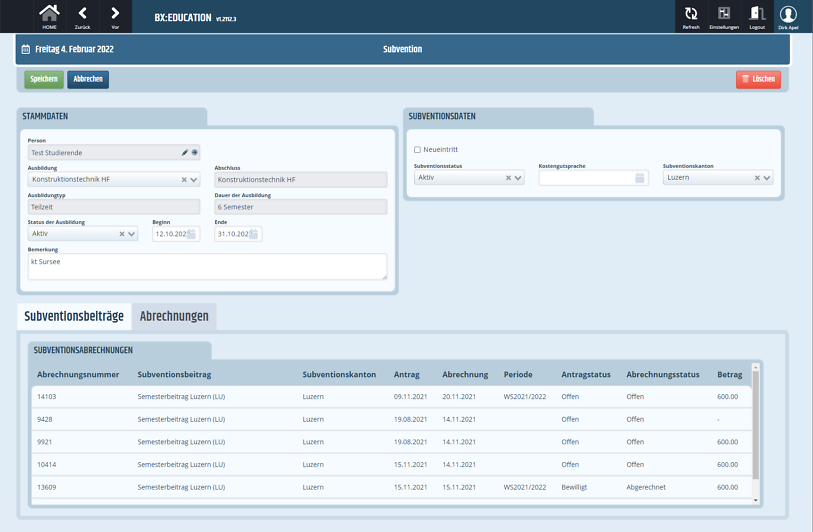Clear the Subventionsstatus X
Screen dimensions: 813x532
point(508,178)
